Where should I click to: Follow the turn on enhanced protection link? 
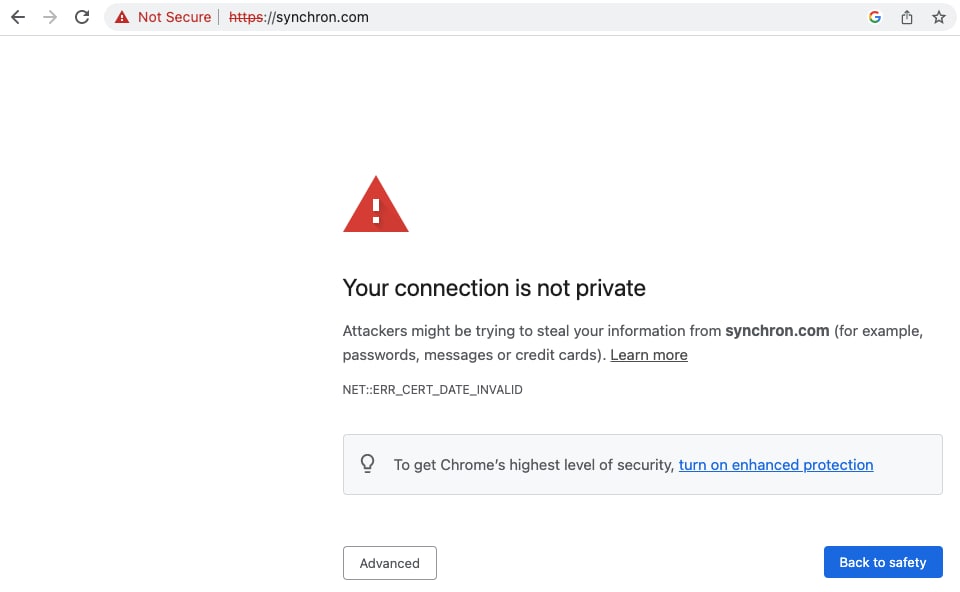pyautogui.click(x=776, y=465)
